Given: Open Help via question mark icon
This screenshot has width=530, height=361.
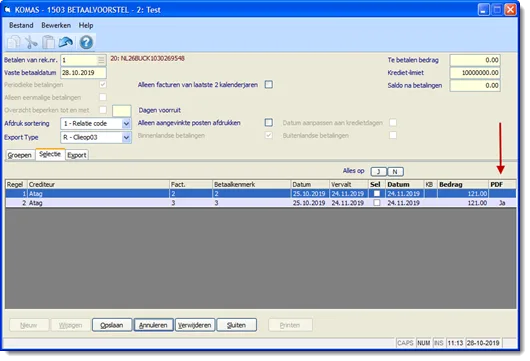Looking at the screenshot, I should [86, 43].
